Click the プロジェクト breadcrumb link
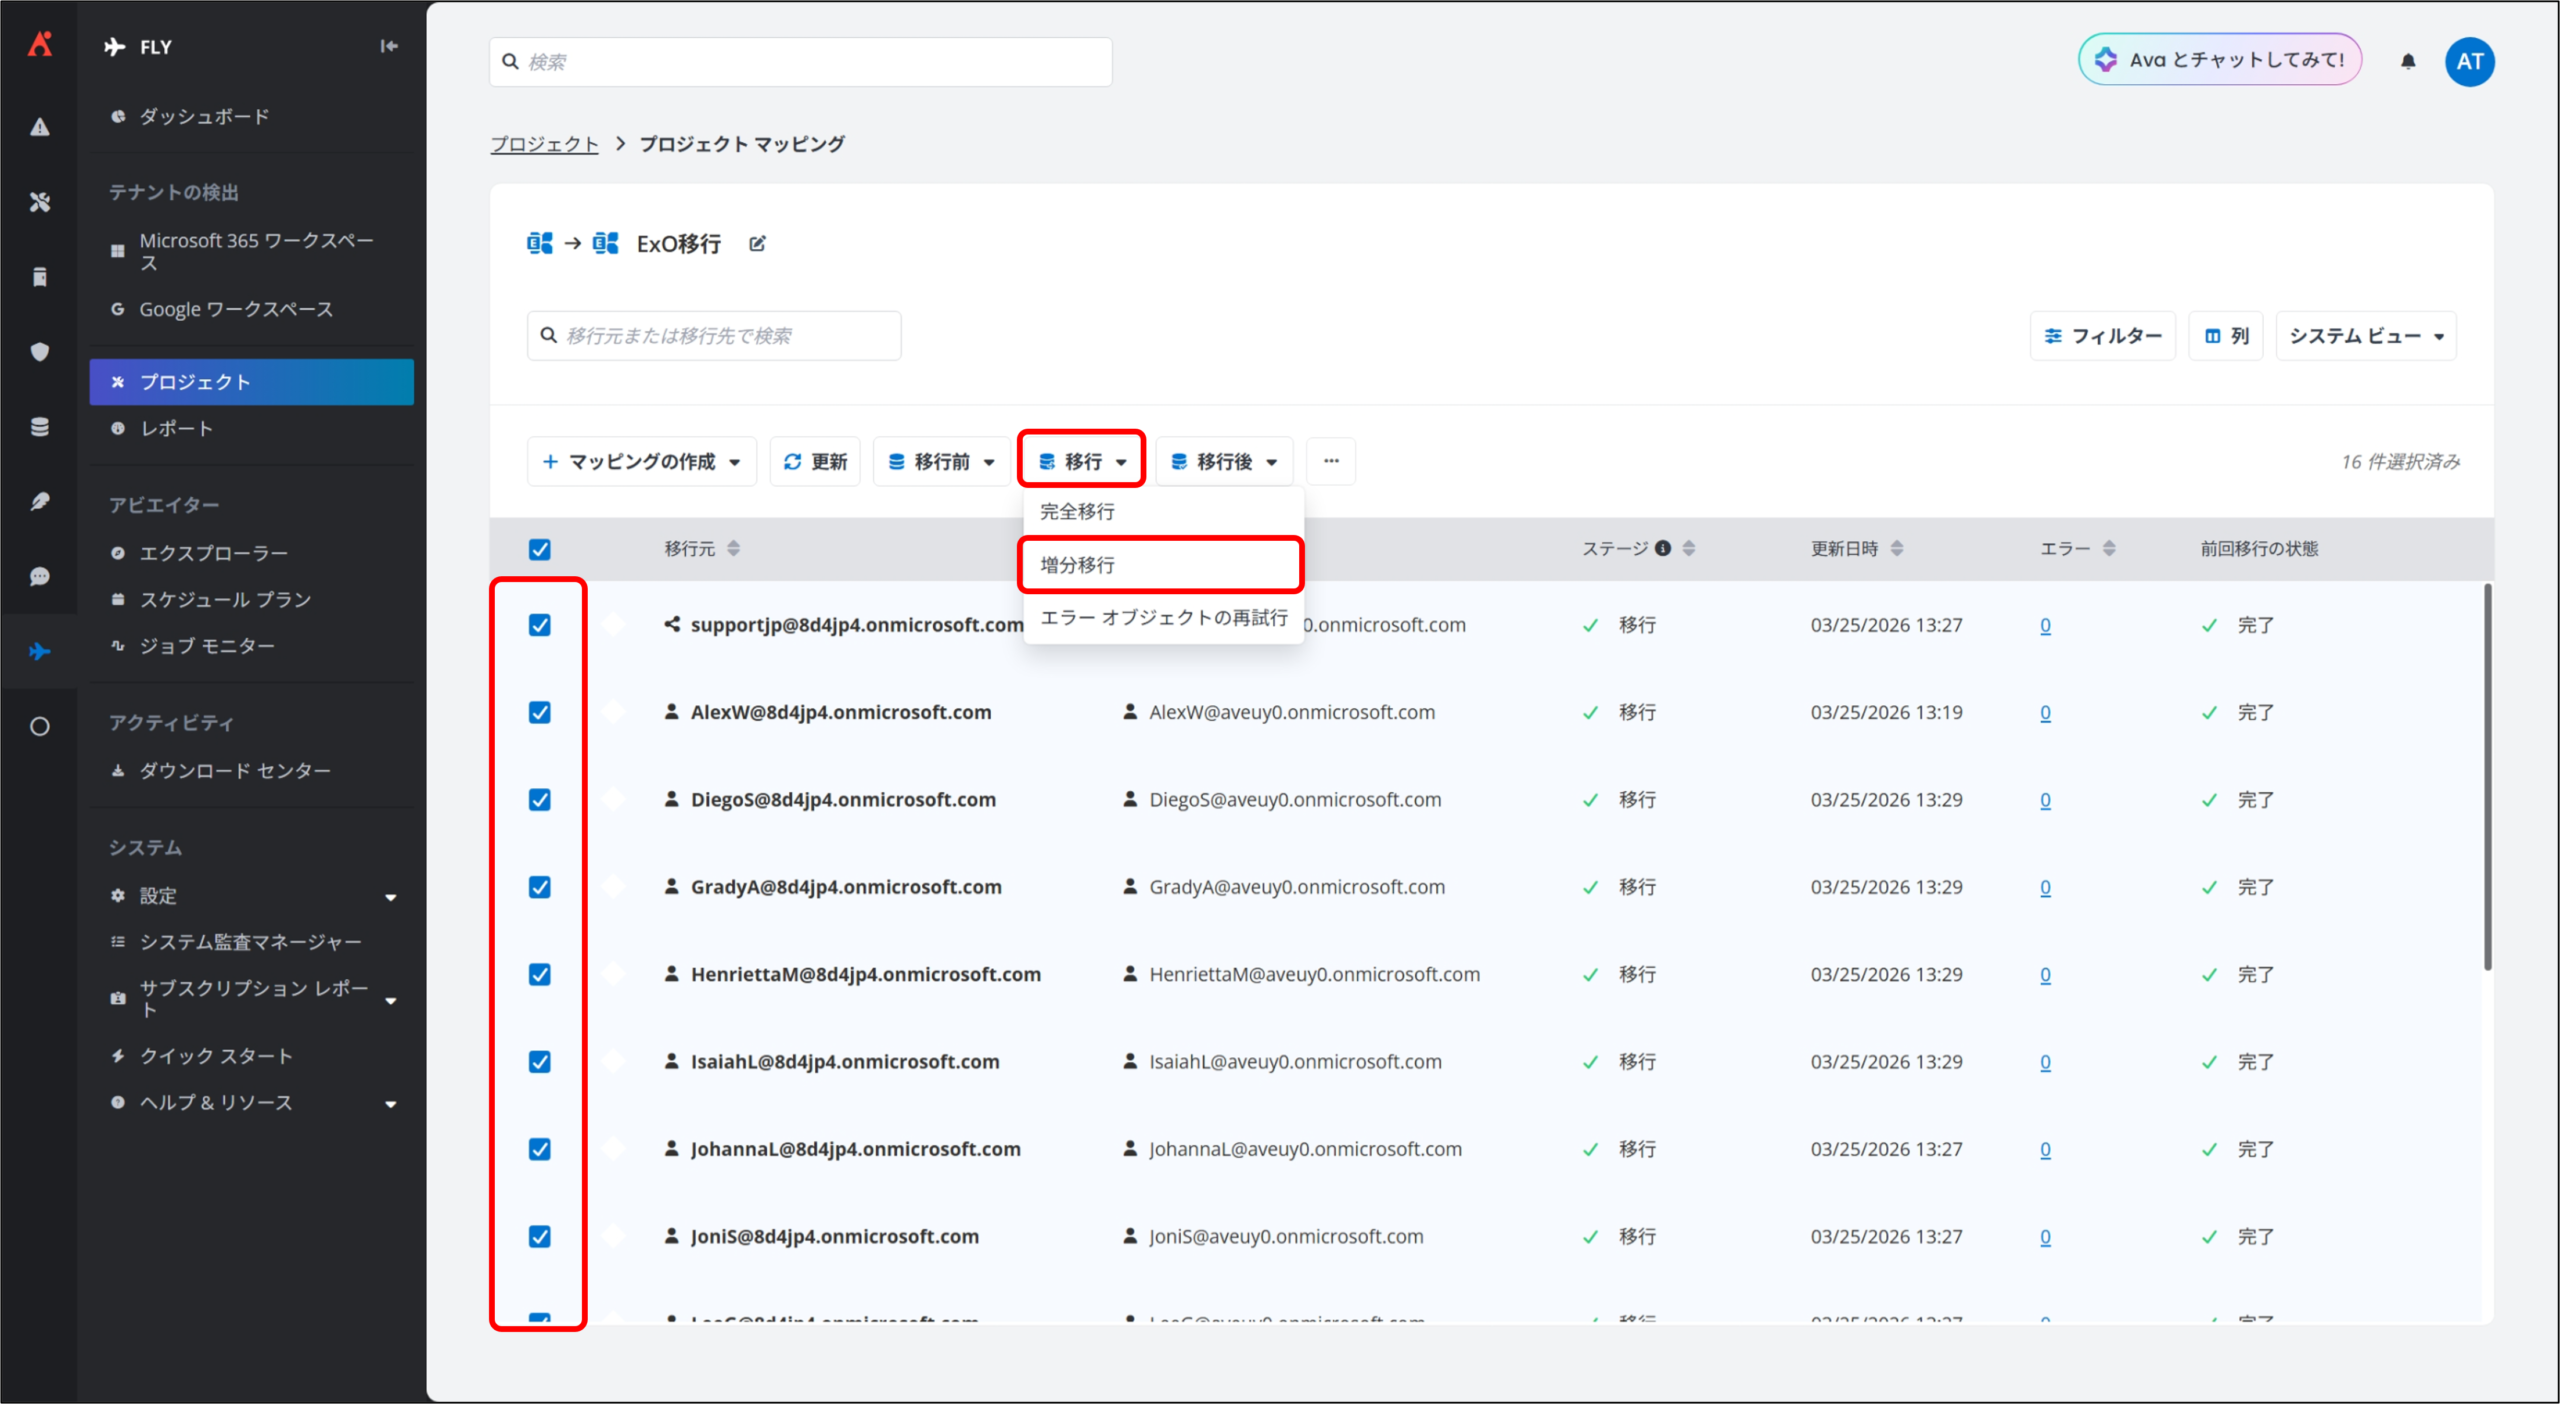 pyautogui.click(x=544, y=144)
